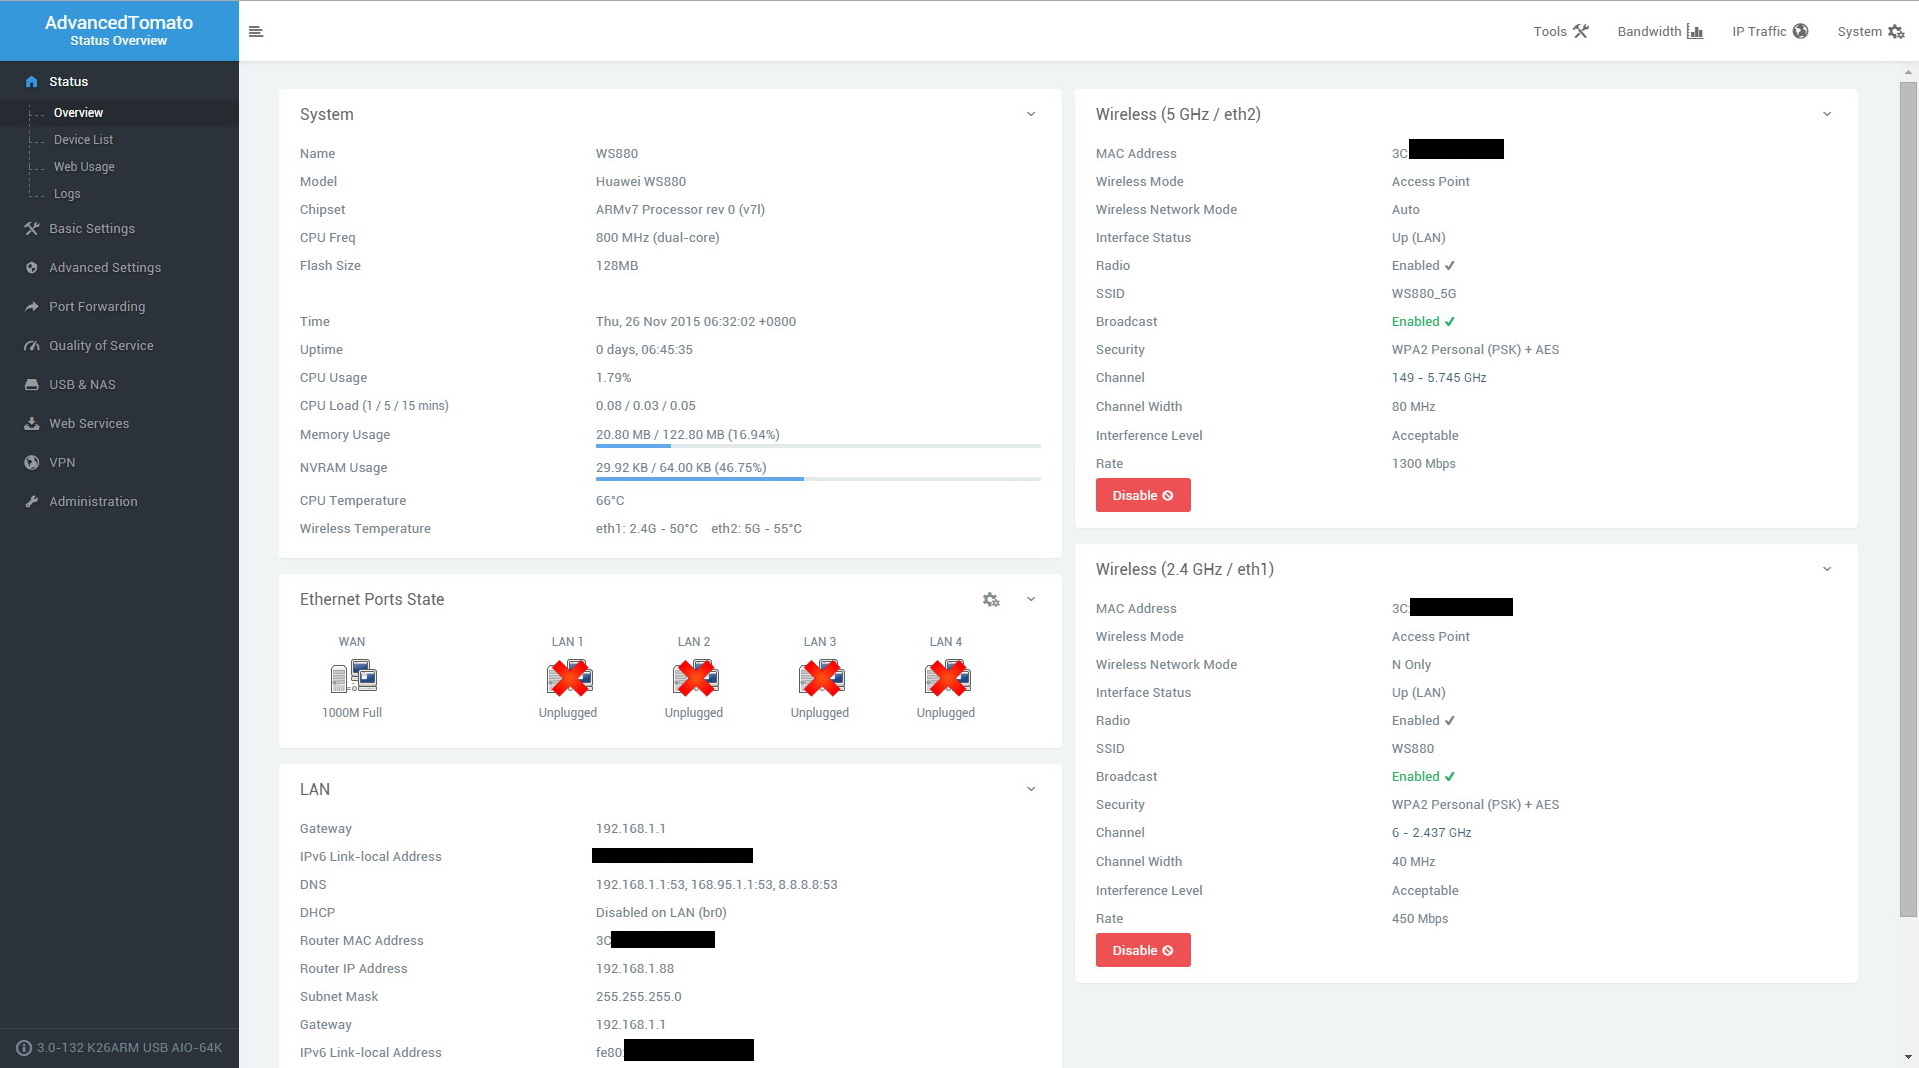Click the Model Huawei WS880 value
The width and height of the screenshot is (1919, 1068).
click(x=641, y=182)
